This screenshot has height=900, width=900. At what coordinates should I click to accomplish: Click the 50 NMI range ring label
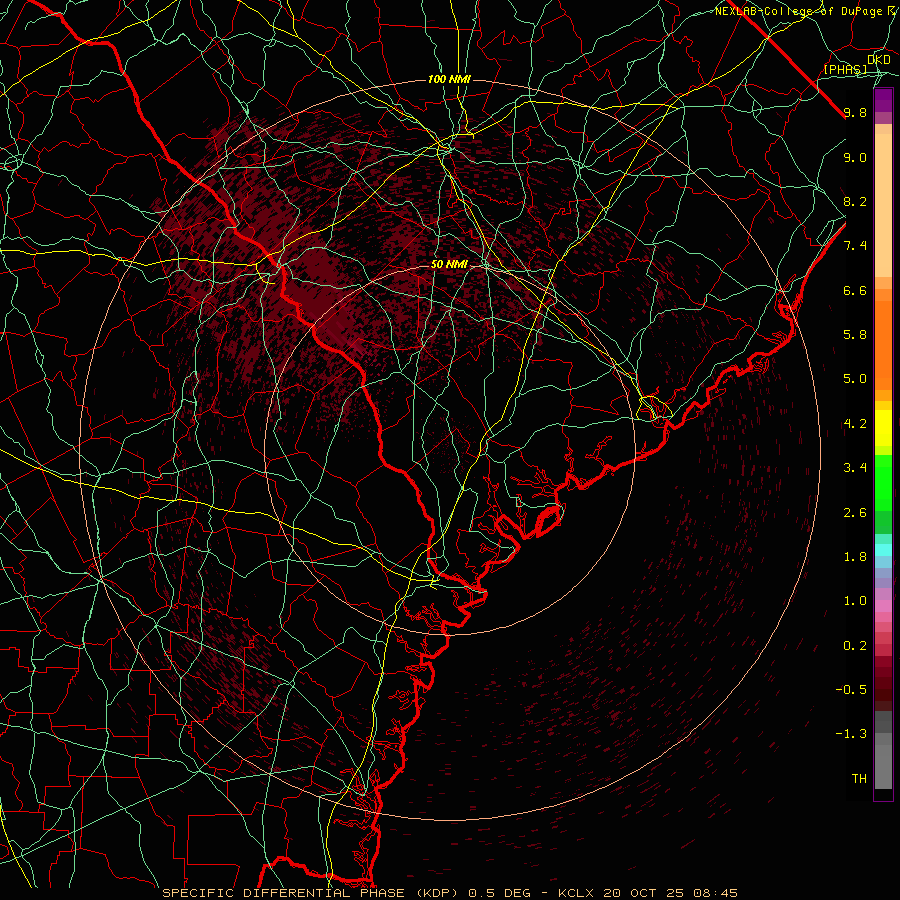click(x=449, y=264)
